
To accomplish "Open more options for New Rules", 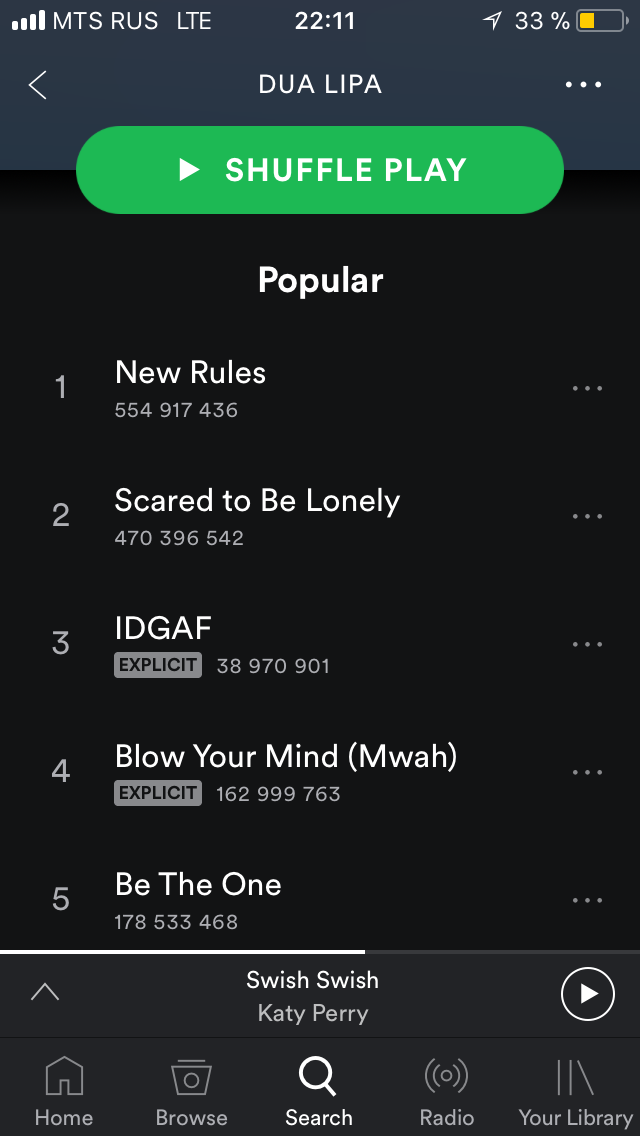I will 587,388.
